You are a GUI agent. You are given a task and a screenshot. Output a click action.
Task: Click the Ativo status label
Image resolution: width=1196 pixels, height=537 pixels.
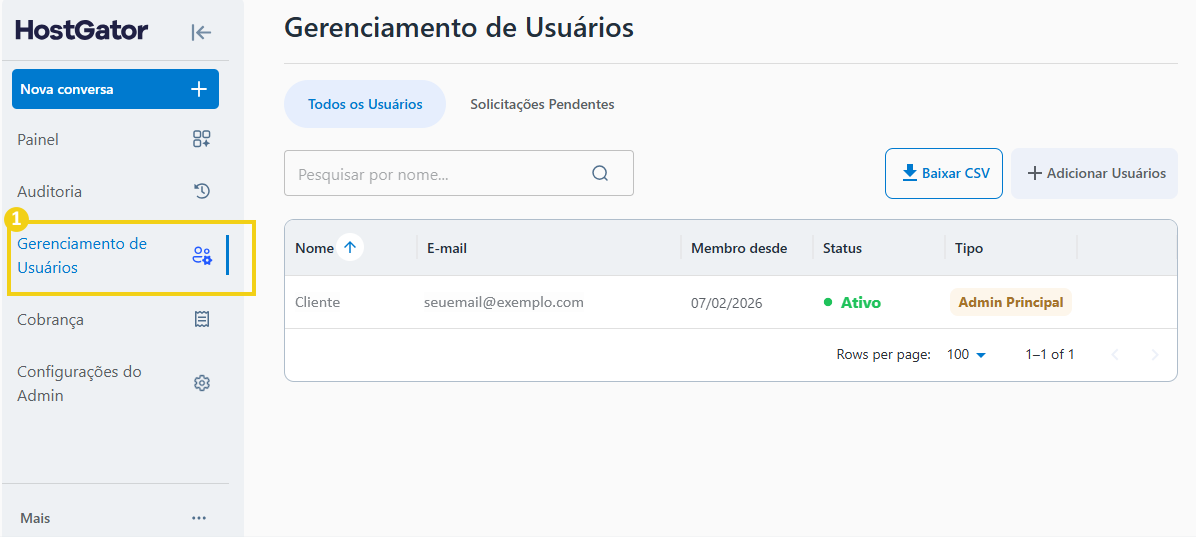[860, 303]
